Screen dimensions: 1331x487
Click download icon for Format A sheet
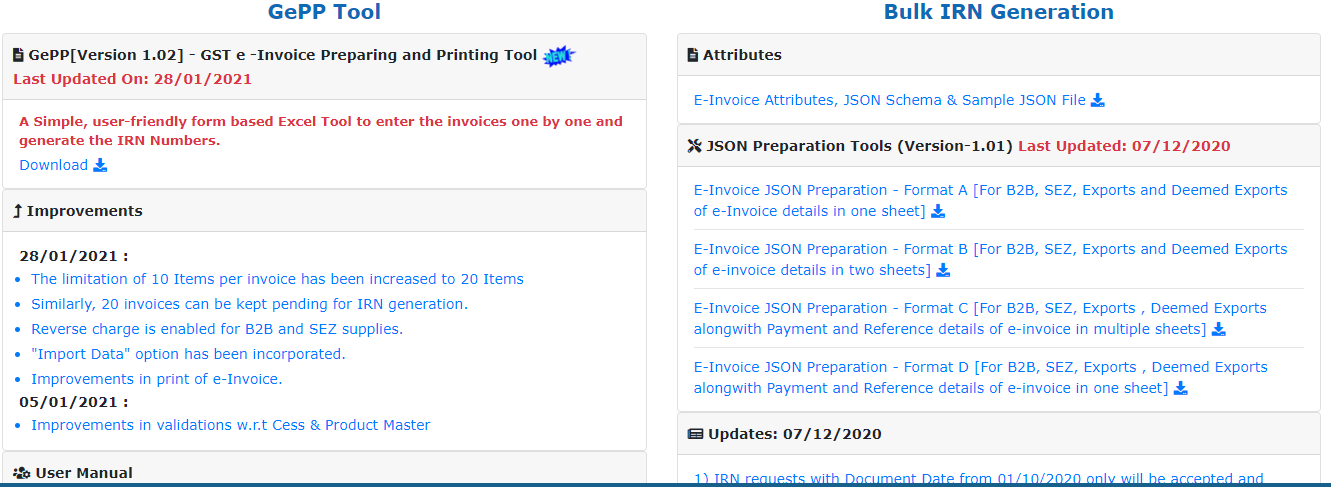tap(937, 211)
